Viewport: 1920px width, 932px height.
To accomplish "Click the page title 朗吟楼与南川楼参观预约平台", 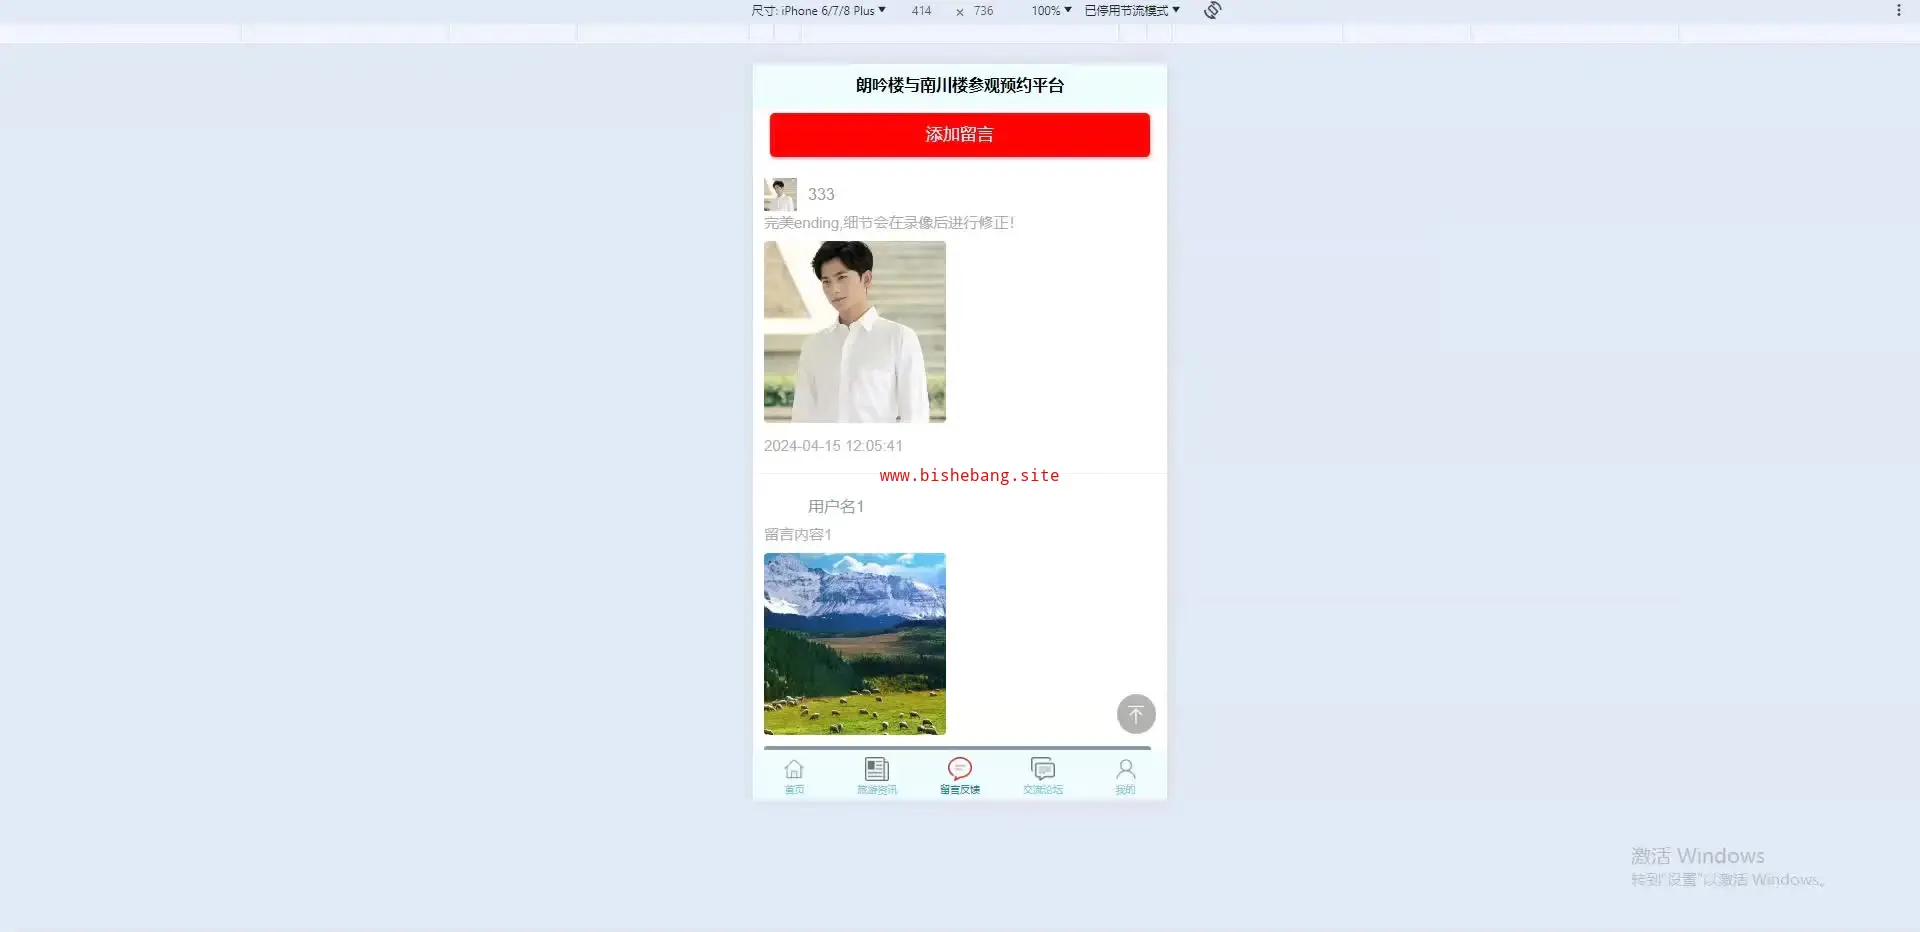I will tap(959, 86).
